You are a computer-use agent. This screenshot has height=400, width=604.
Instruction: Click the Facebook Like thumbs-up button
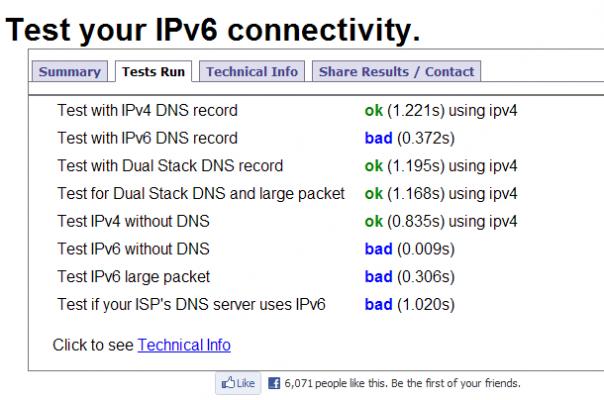238,382
